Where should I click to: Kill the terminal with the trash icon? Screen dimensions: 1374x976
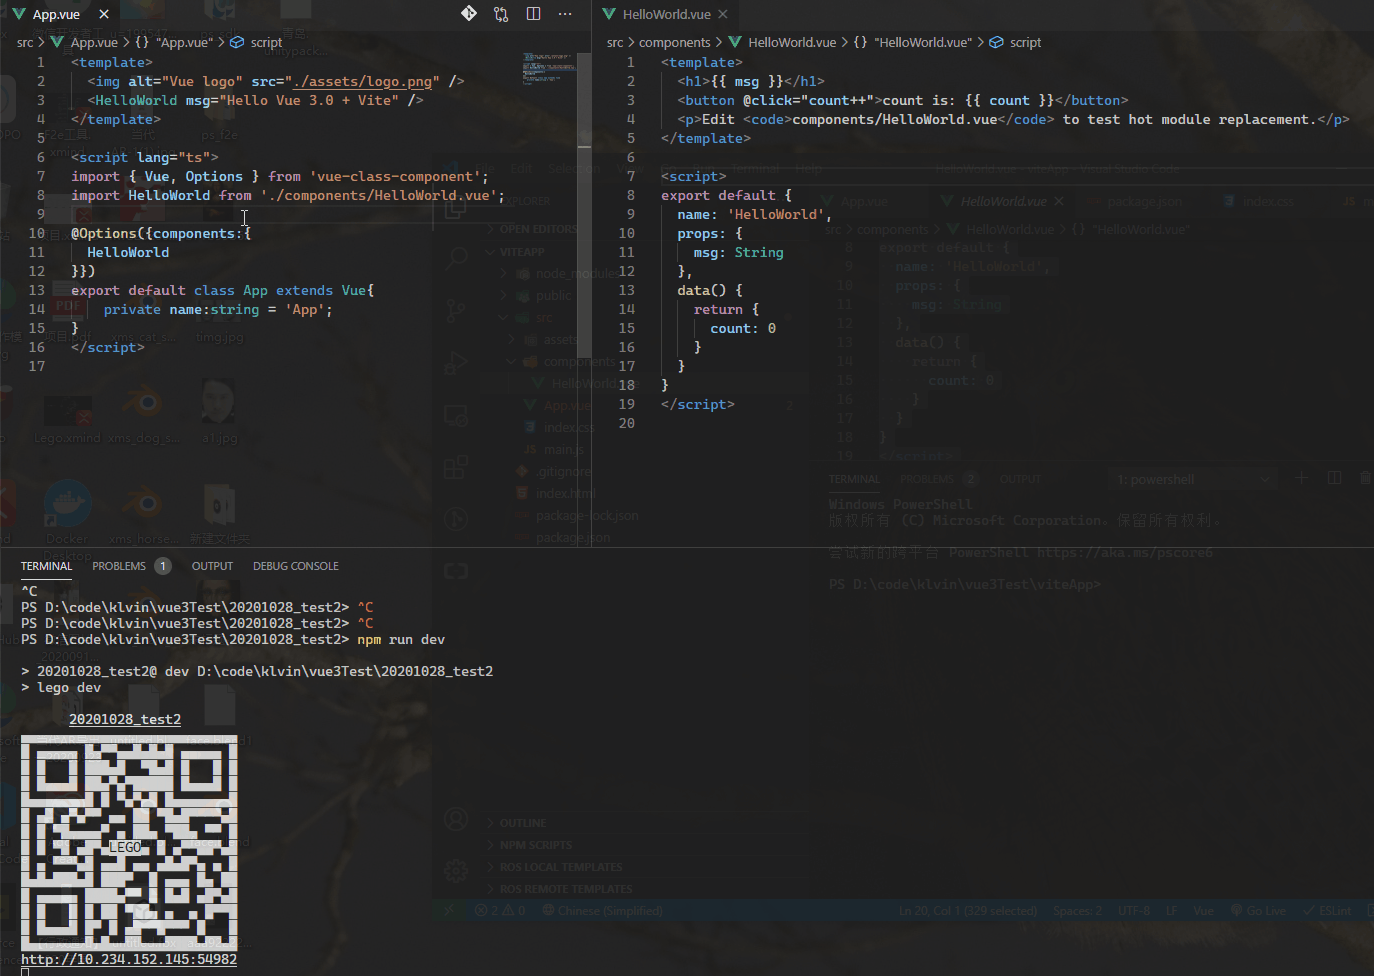[1365, 478]
